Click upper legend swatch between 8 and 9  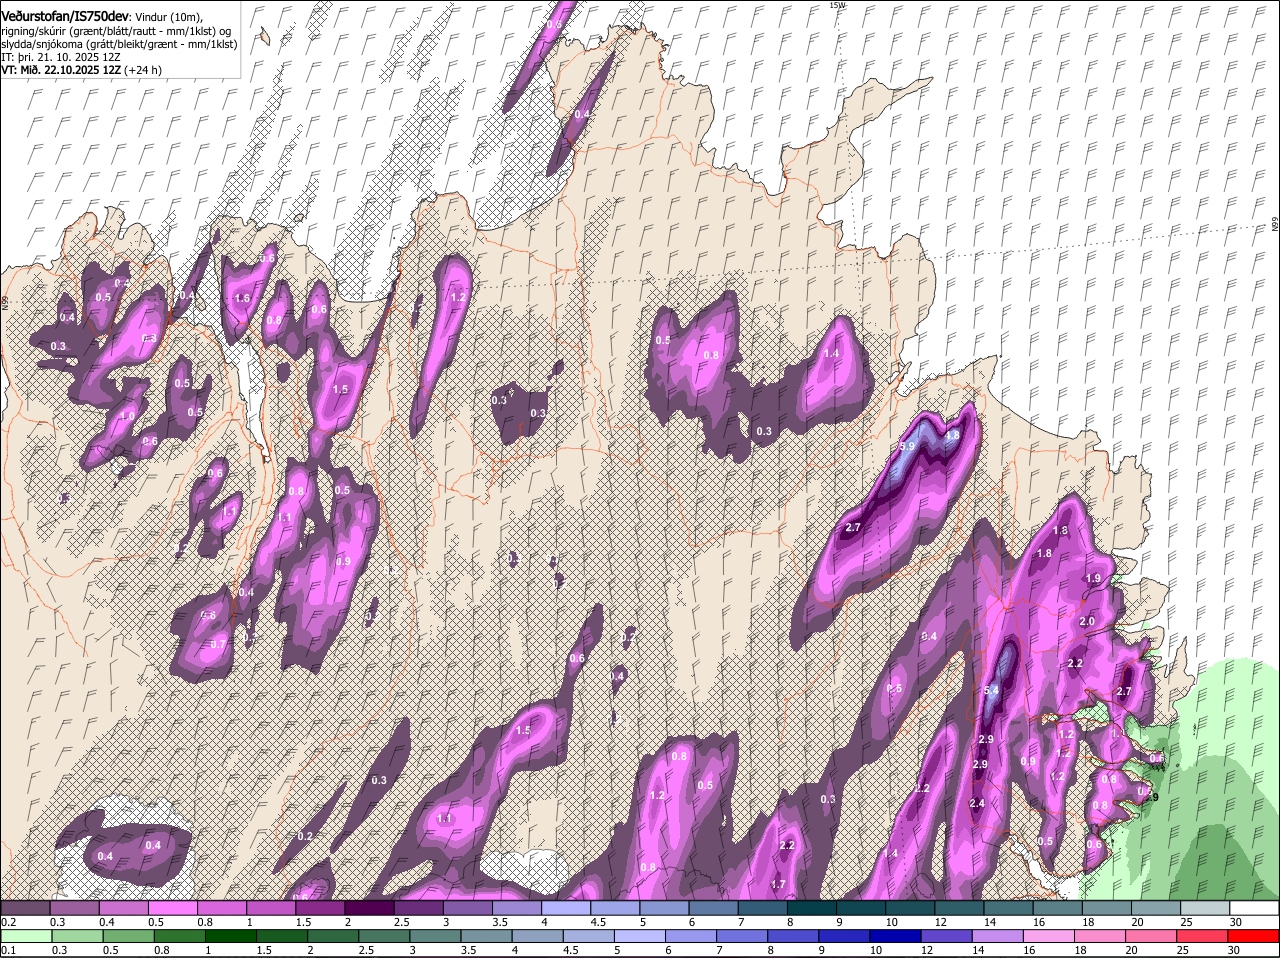coord(811,908)
